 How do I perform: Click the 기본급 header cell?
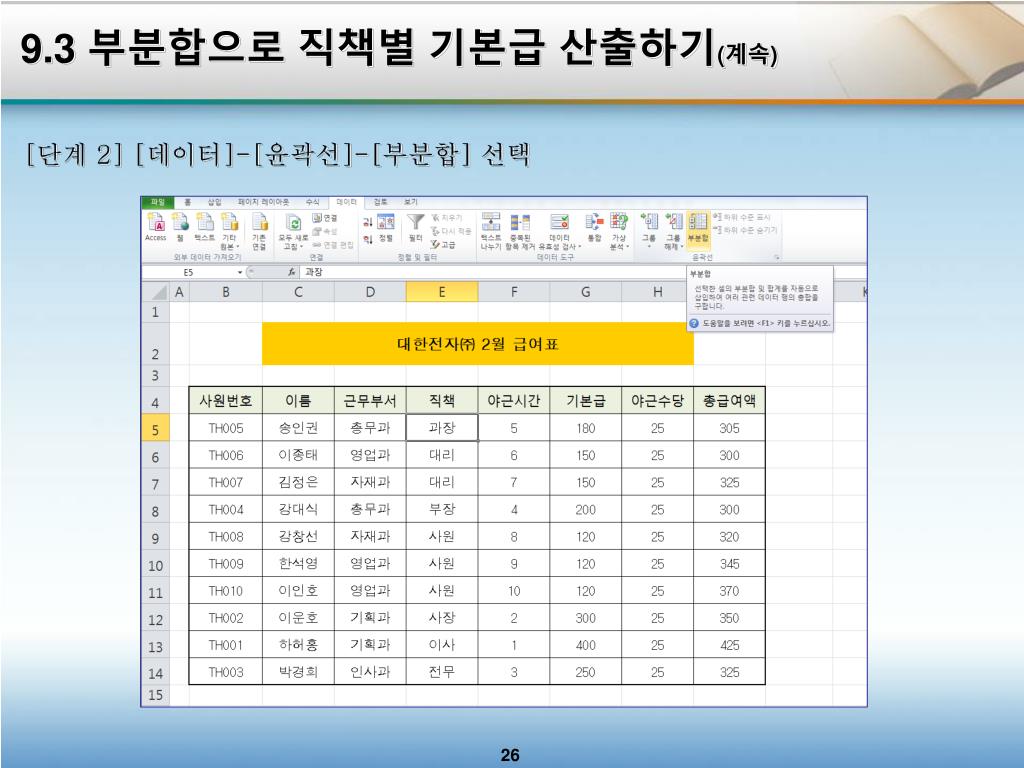click(x=586, y=400)
